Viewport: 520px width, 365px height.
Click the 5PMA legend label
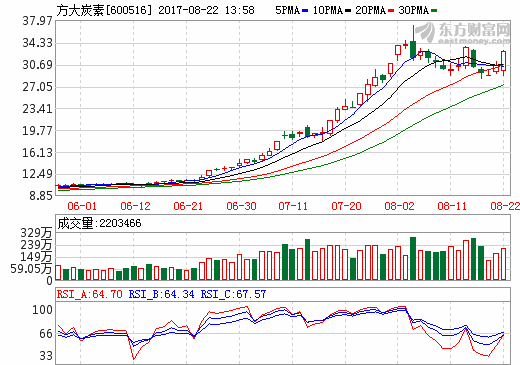287,10
